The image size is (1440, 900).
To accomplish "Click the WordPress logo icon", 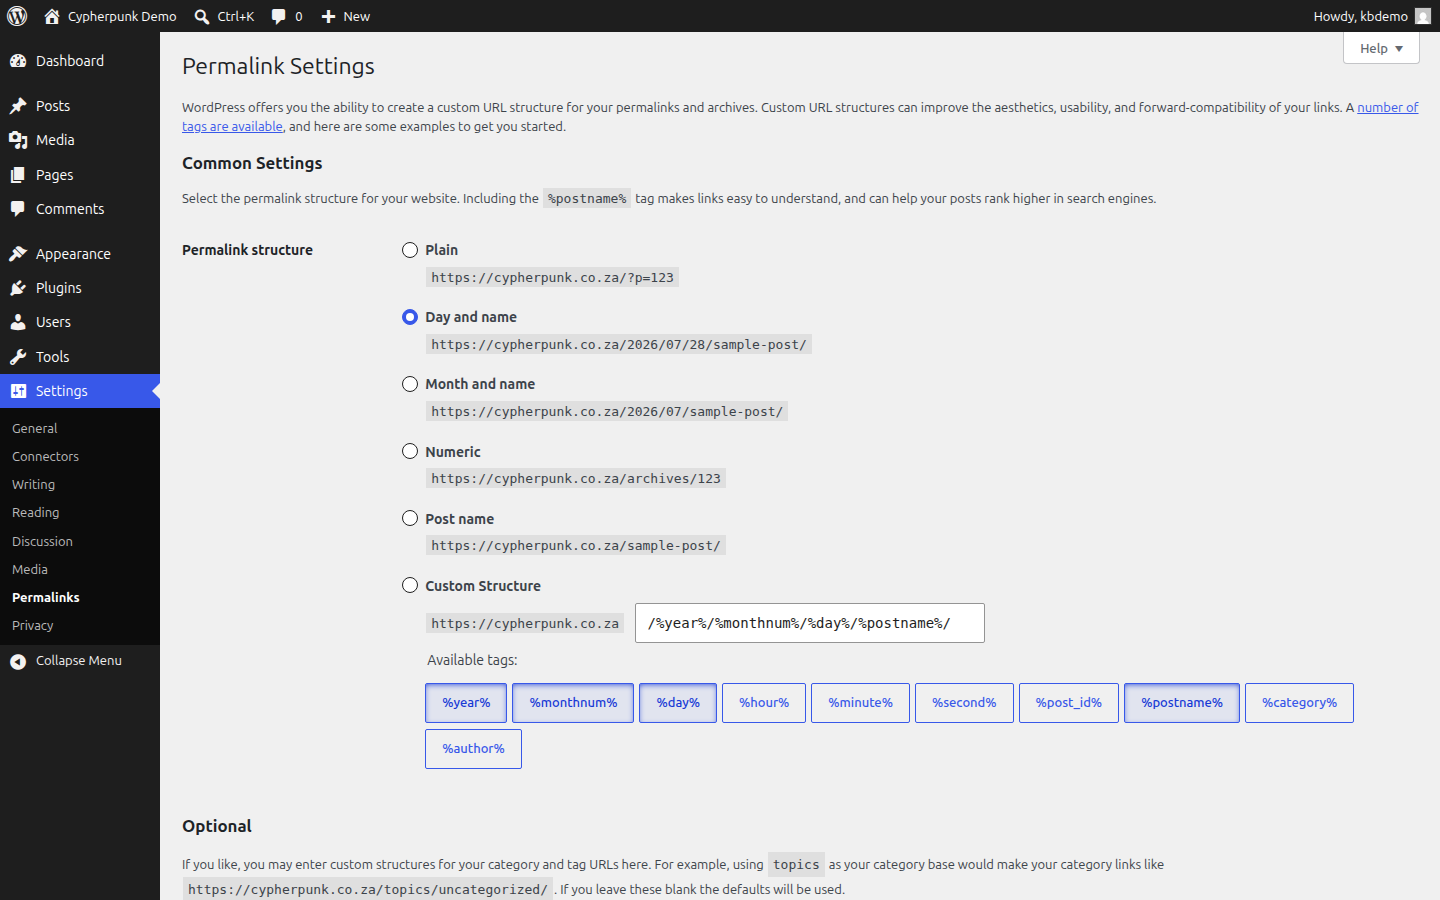I will (x=17, y=16).
